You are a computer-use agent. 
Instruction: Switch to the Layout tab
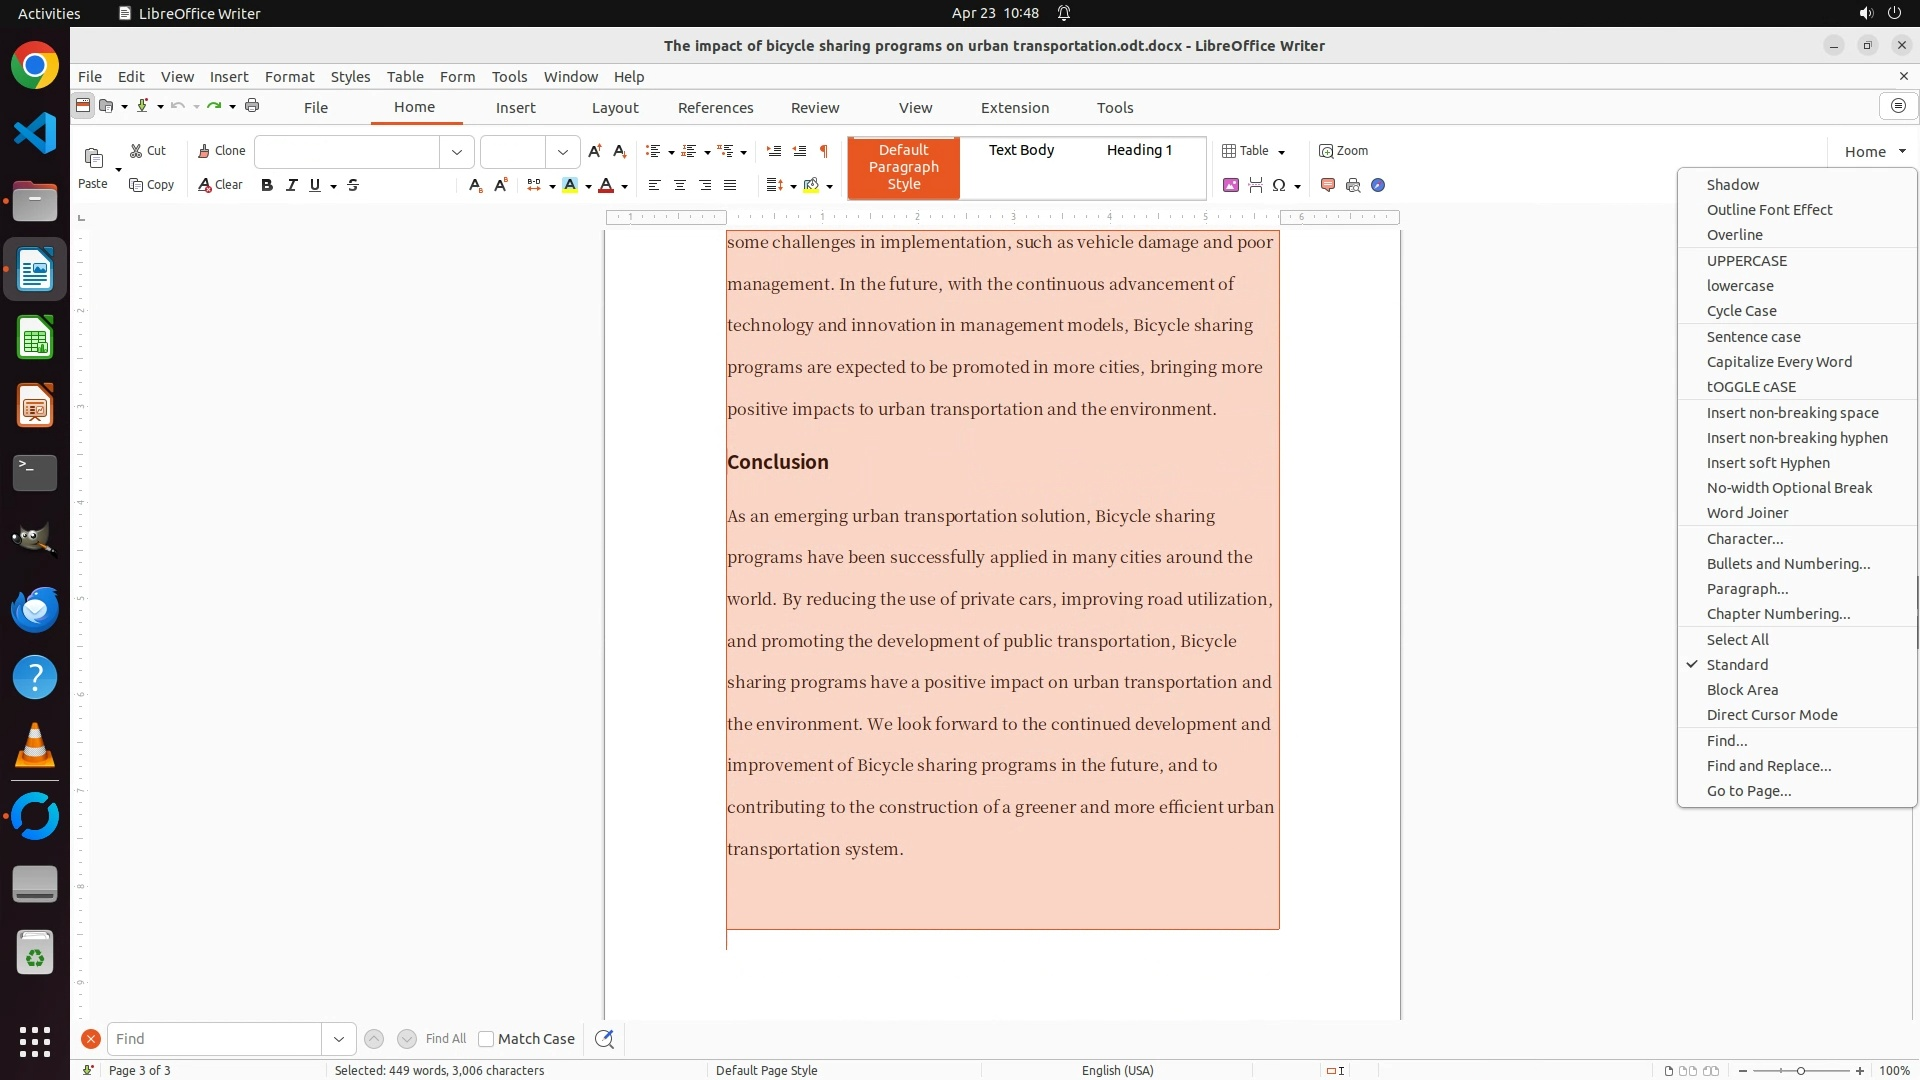[x=614, y=108]
